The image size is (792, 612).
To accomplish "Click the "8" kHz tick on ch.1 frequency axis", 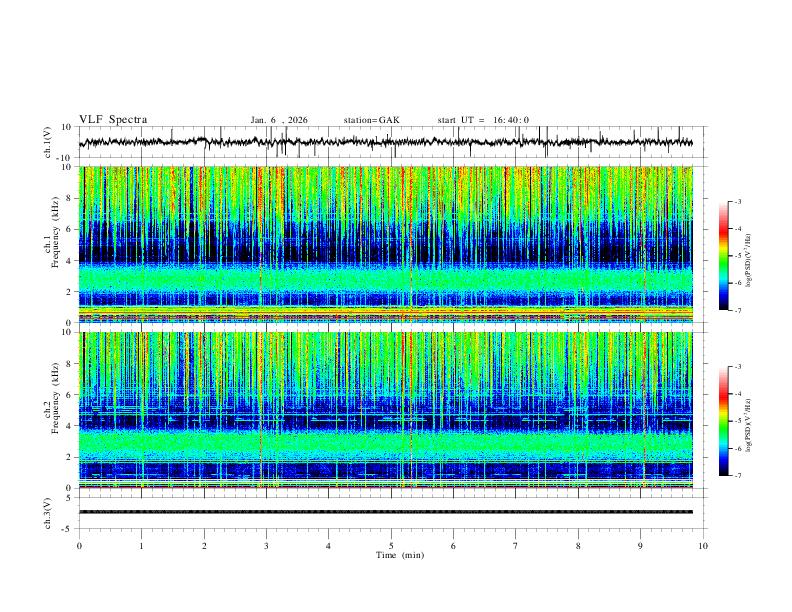I will pos(69,198).
